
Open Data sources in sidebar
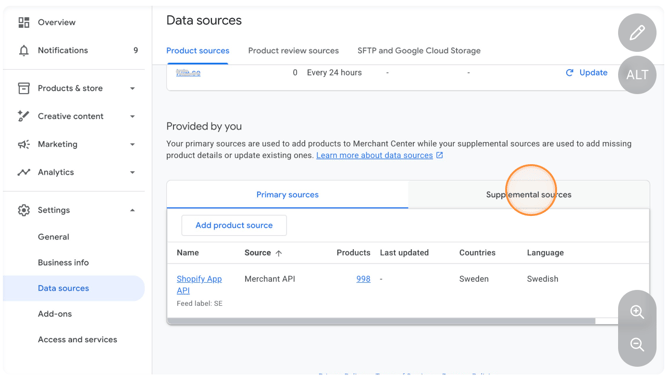pyautogui.click(x=74, y=288)
